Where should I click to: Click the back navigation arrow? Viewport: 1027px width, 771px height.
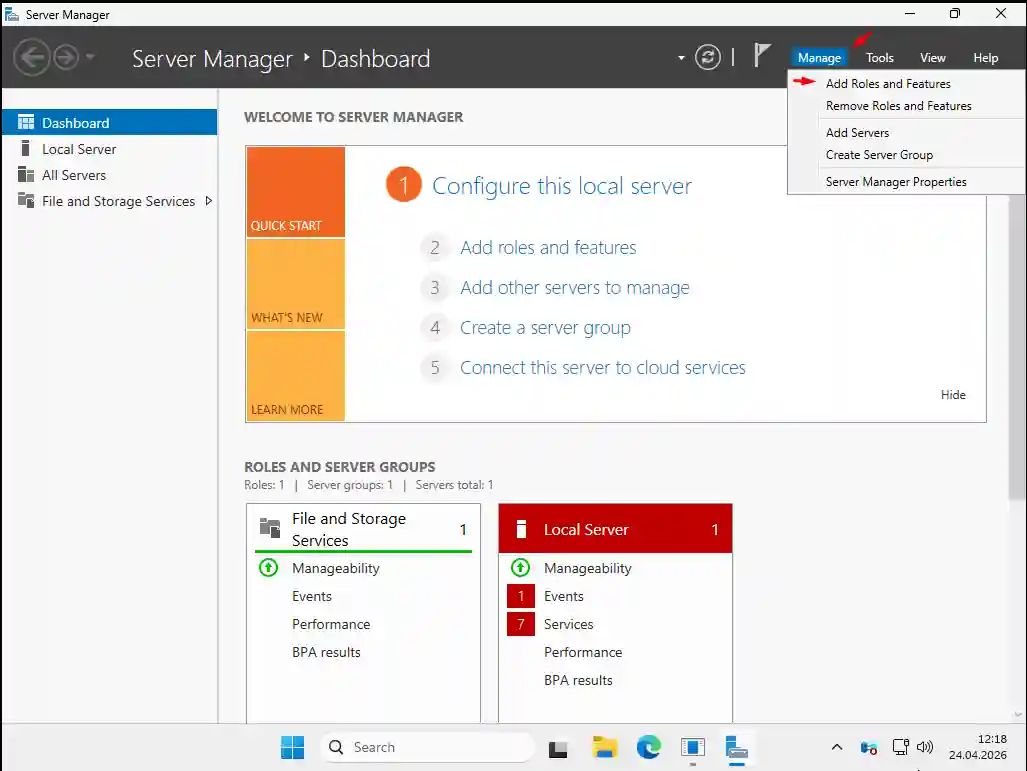[31, 58]
